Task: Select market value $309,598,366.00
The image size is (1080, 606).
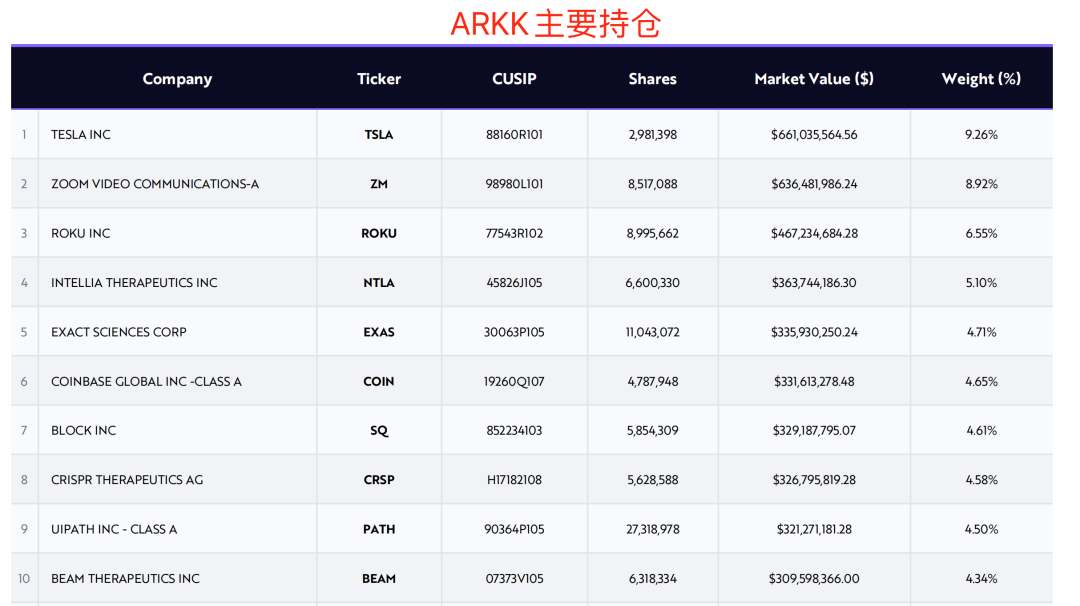Action: click(x=814, y=579)
